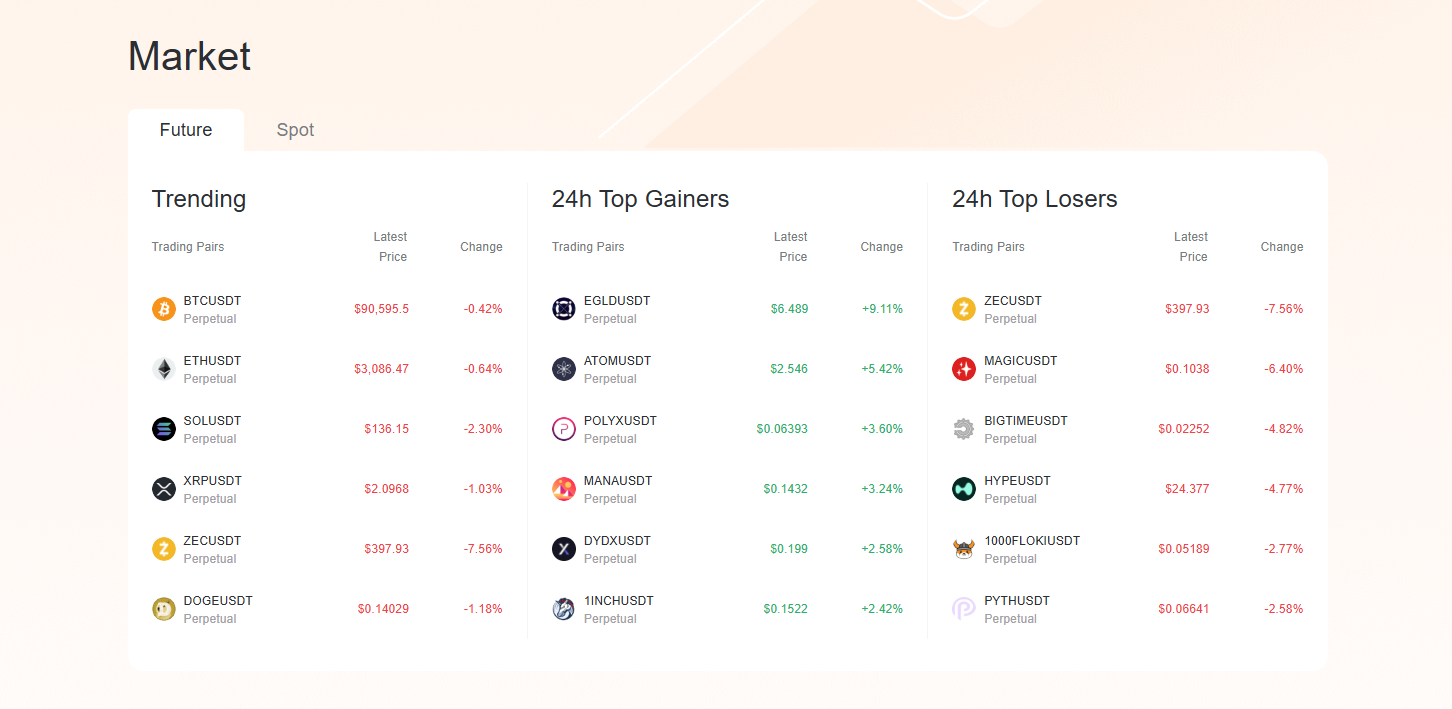Click the EGLD coin icon in Top Gainers
The image size is (1452, 709).
(x=564, y=309)
